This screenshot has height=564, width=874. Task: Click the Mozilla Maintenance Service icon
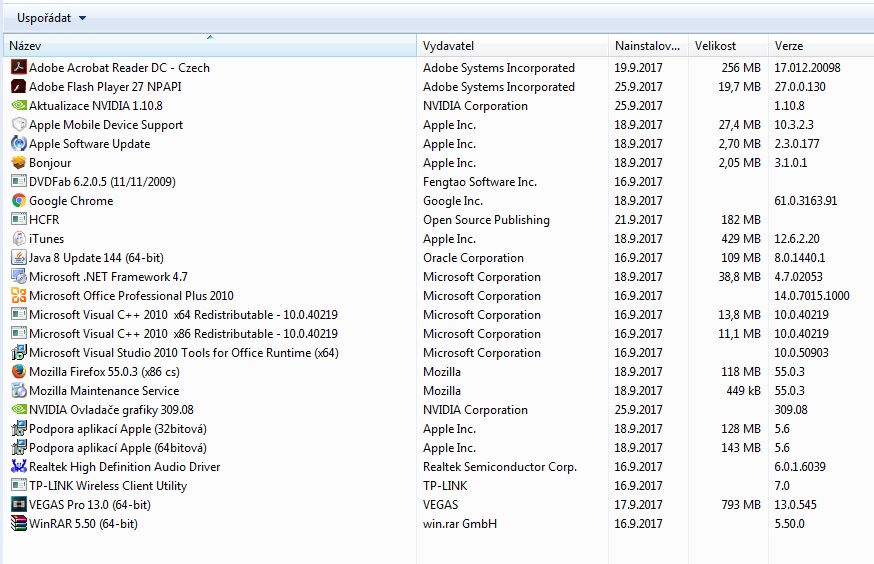[19, 390]
